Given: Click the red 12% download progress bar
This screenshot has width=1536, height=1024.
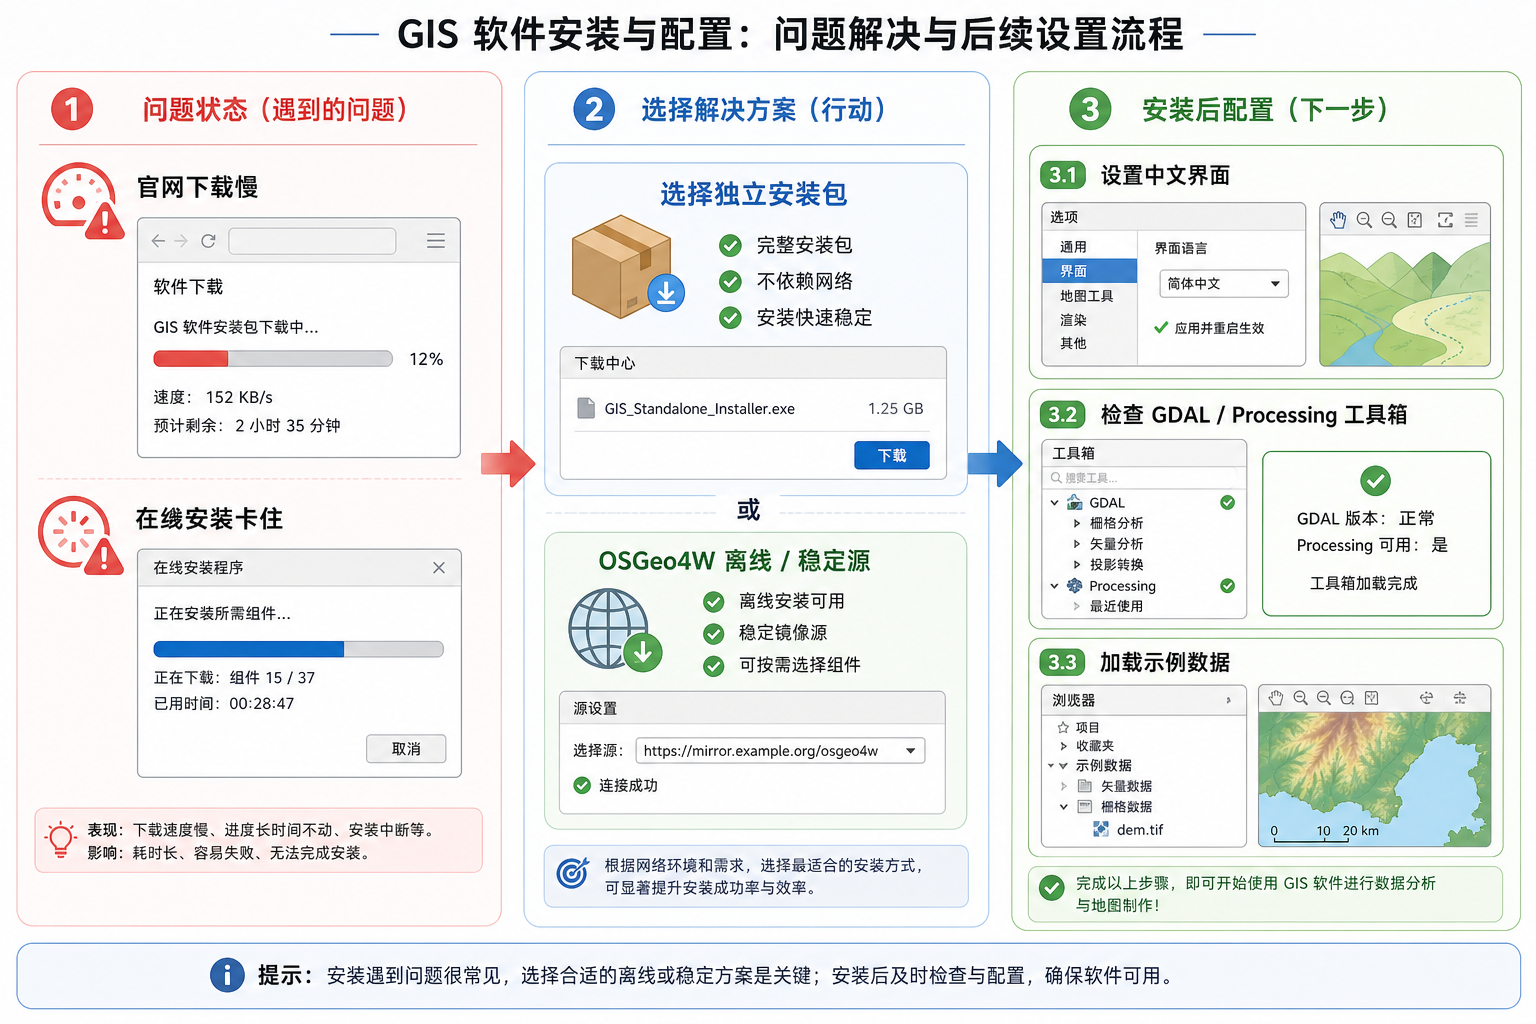Looking at the screenshot, I should point(273,359).
